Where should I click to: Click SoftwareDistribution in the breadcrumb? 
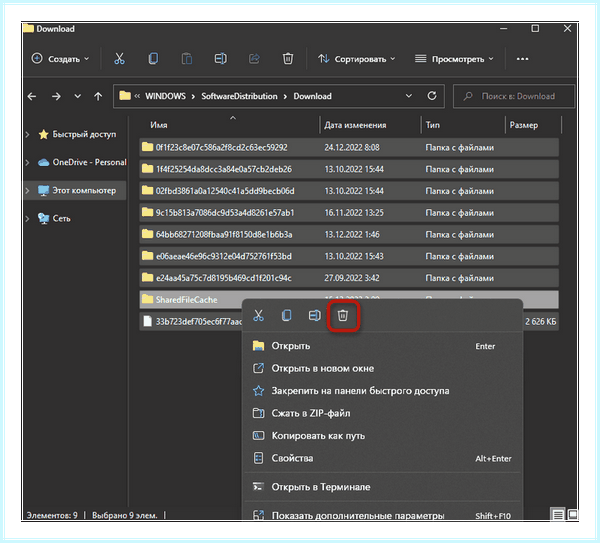239,96
